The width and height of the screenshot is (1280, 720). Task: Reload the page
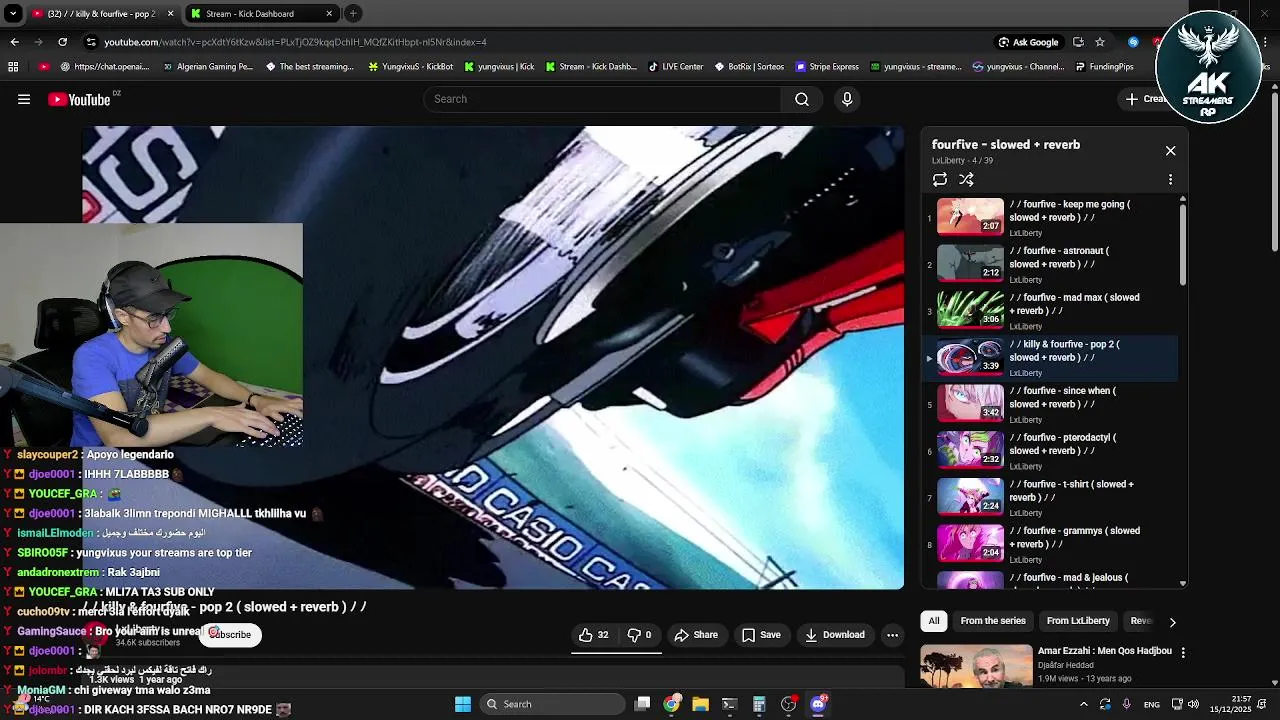tap(62, 42)
